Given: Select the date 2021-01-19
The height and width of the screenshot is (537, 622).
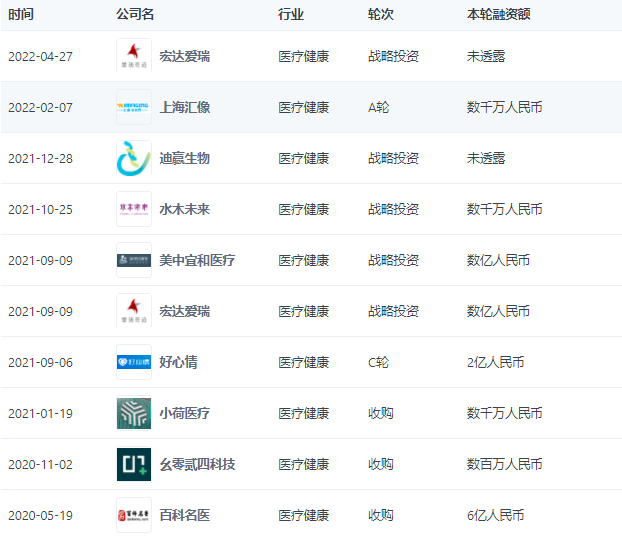Looking at the screenshot, I should click(x=40, y=414).
